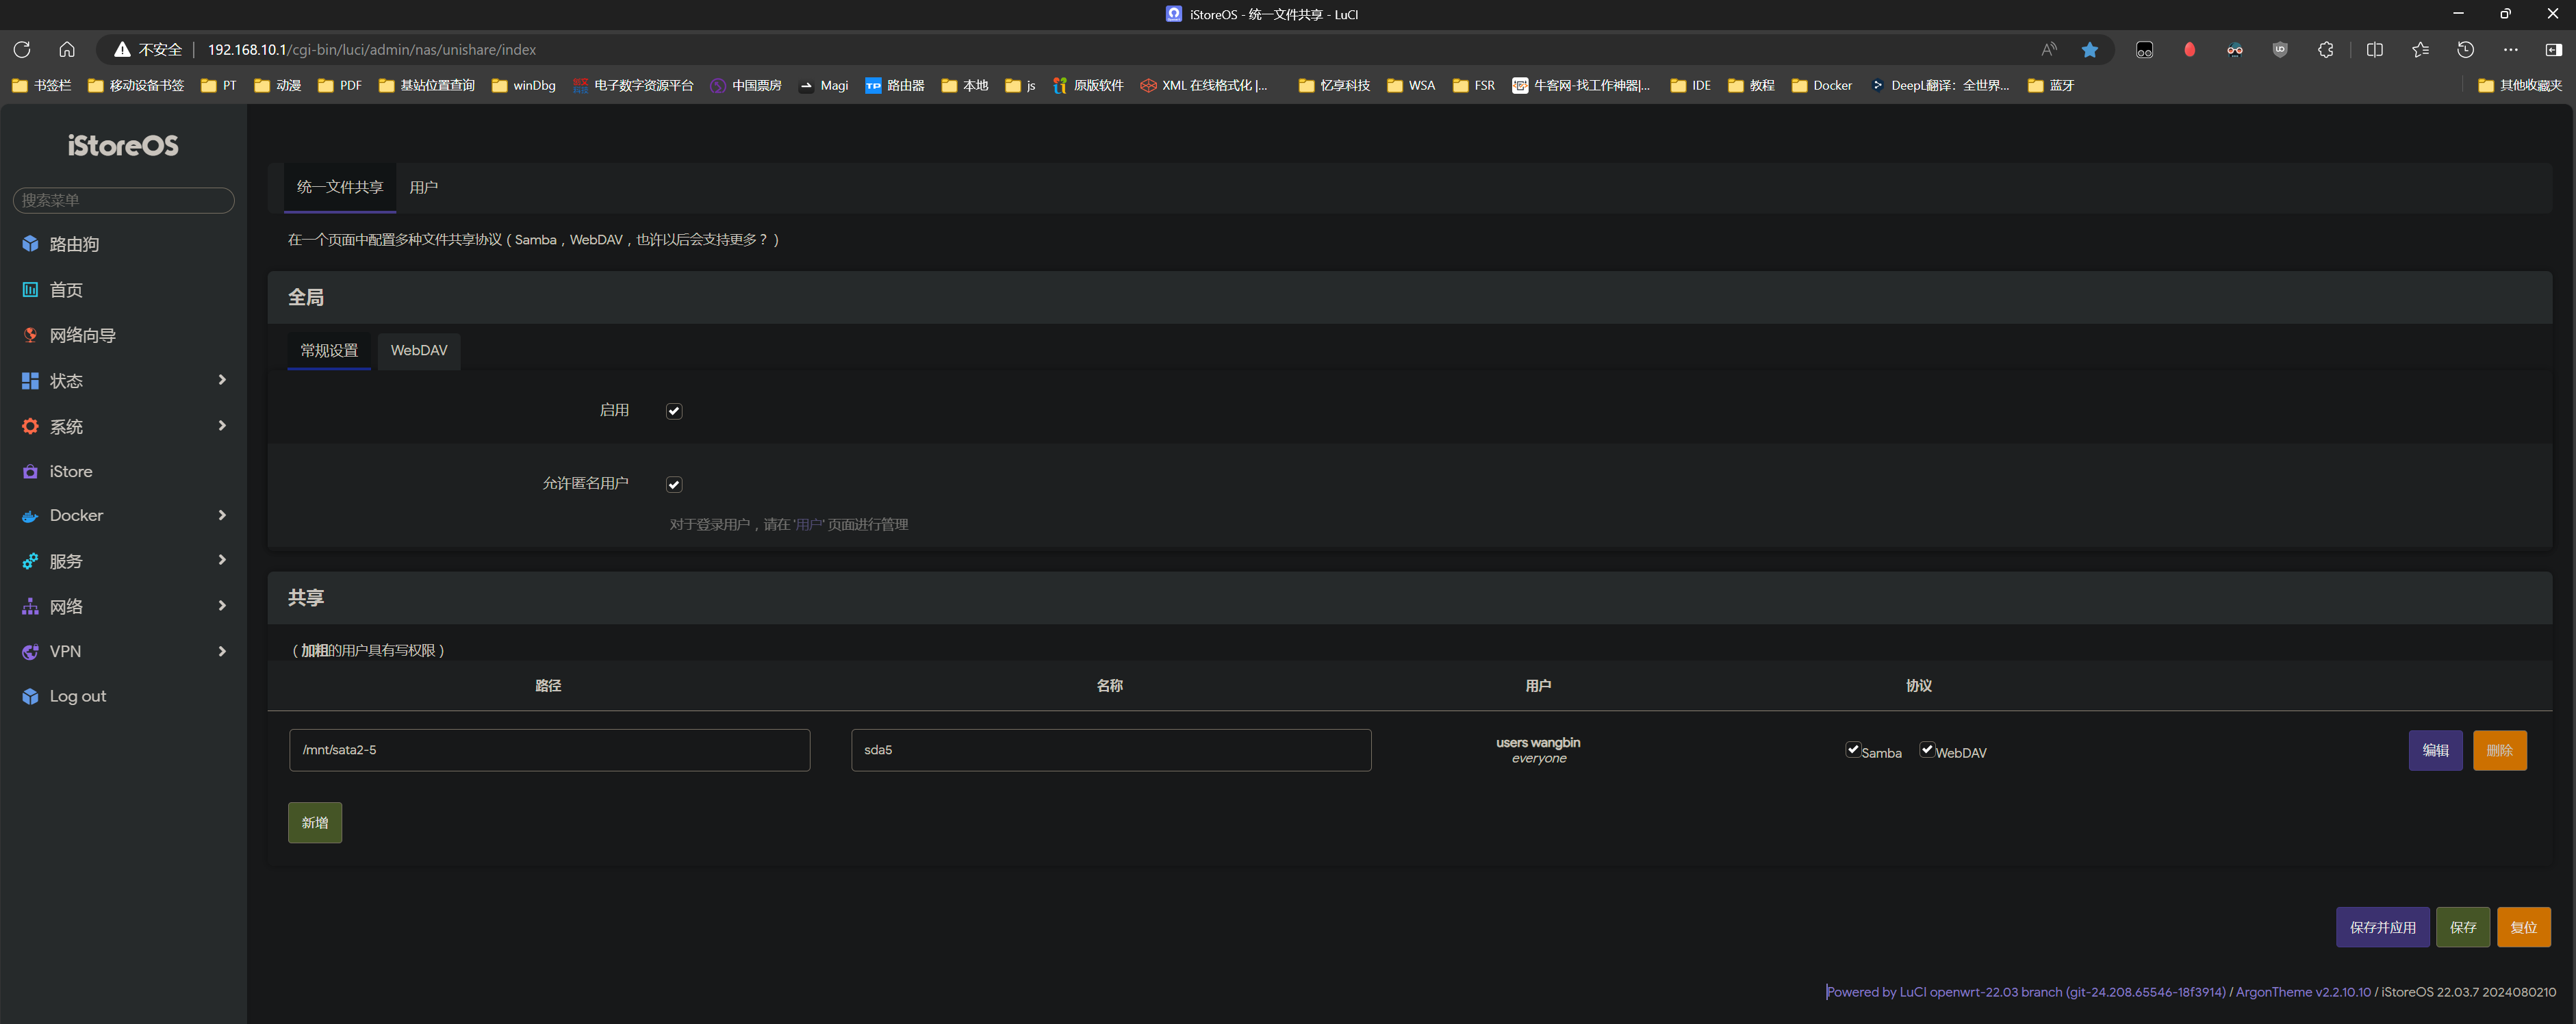Switch to the 用户 top tab
The height and width of the screenshot is (1024, 2576).
pyautogui.click(x=423, y=188)
